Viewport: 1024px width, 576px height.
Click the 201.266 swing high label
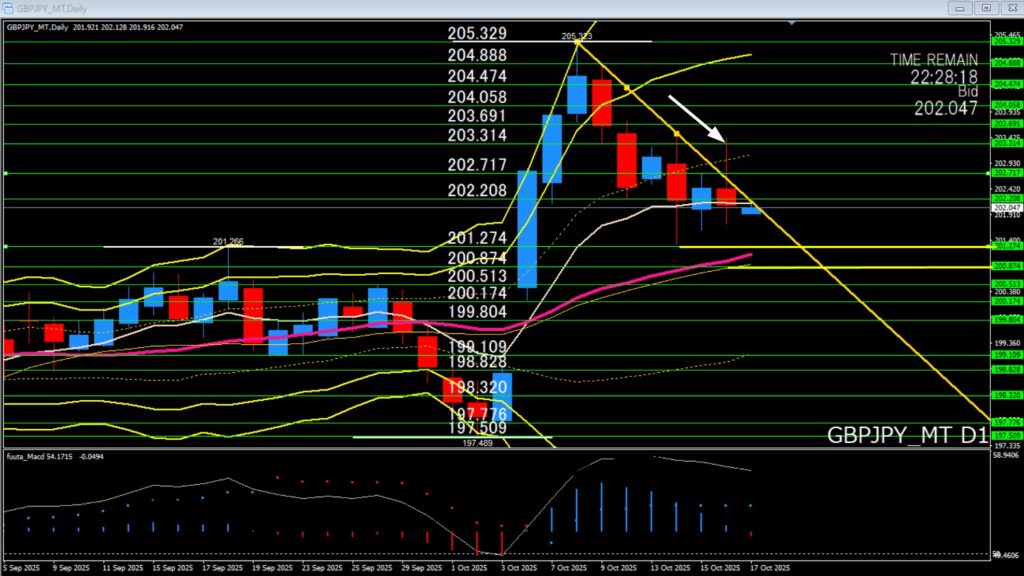(x=229, y=241)
